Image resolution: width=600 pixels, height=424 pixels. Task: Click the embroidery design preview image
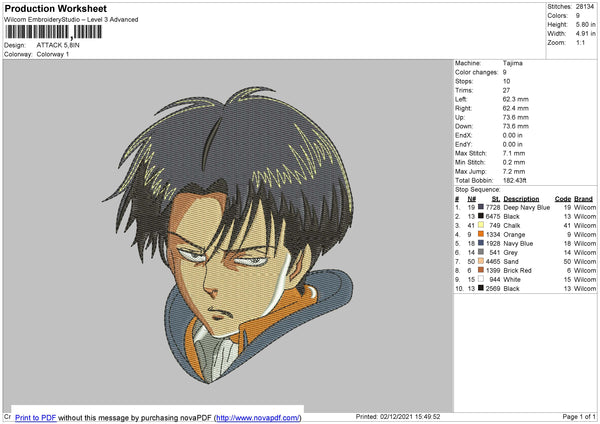tap(228, 236)
